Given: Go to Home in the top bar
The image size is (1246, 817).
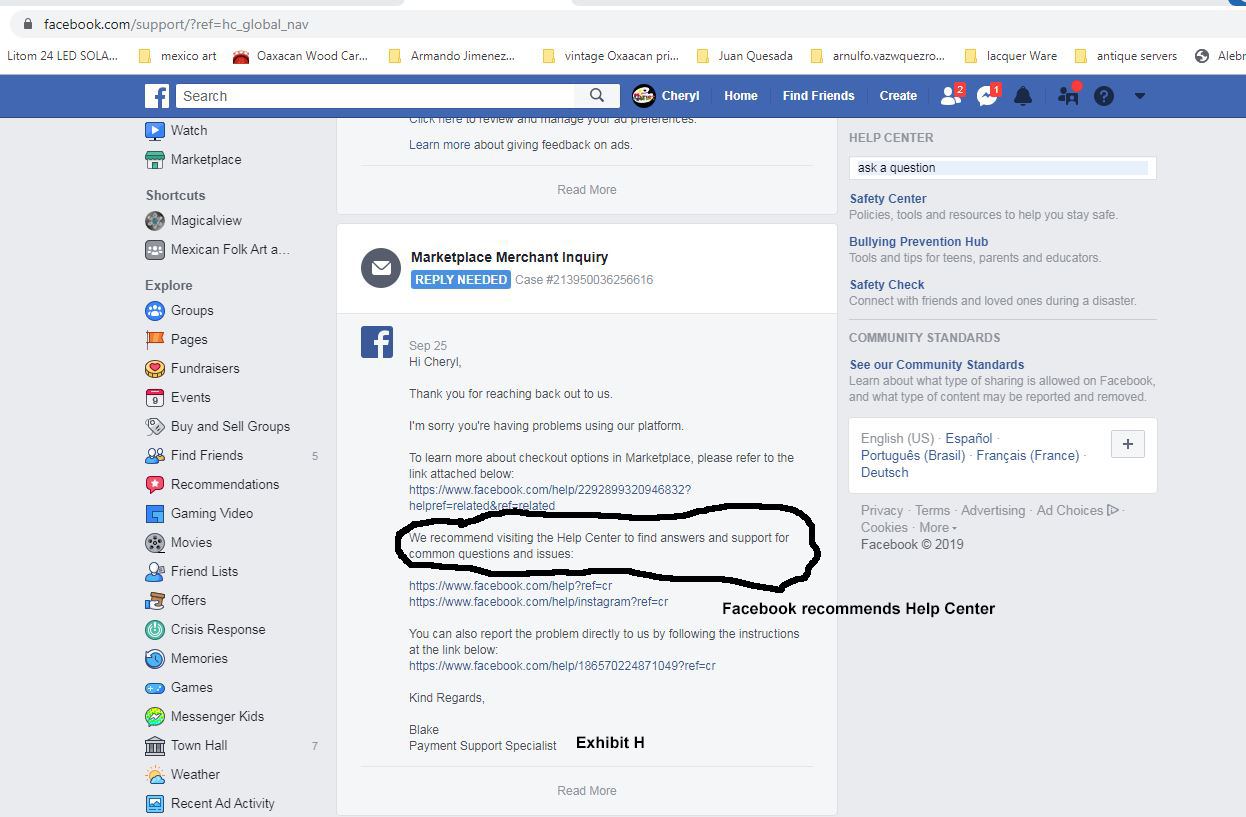Looking at the screenshot, I should (741, 96).
